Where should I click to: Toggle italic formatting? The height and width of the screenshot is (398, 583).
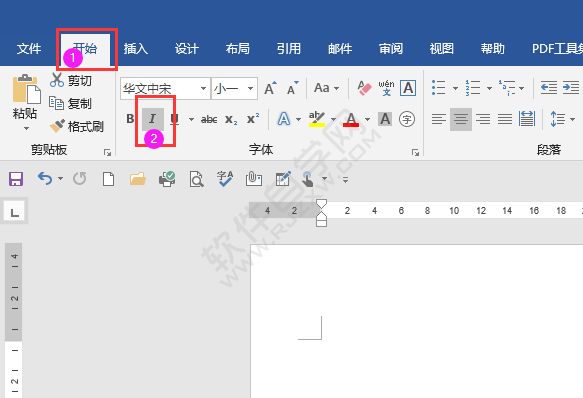click(x=152, y=119)
